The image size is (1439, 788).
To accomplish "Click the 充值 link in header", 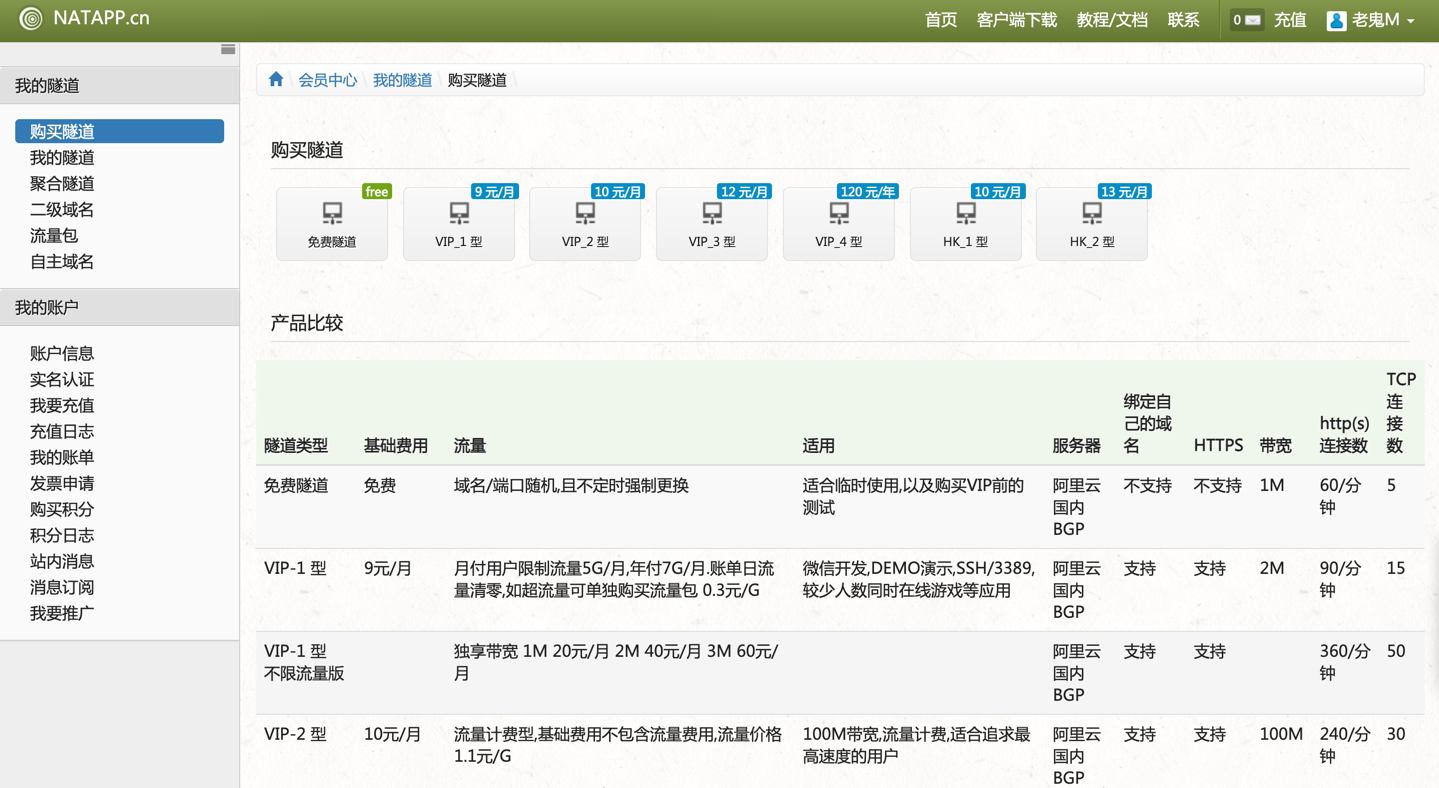I will click(1290, 20).
